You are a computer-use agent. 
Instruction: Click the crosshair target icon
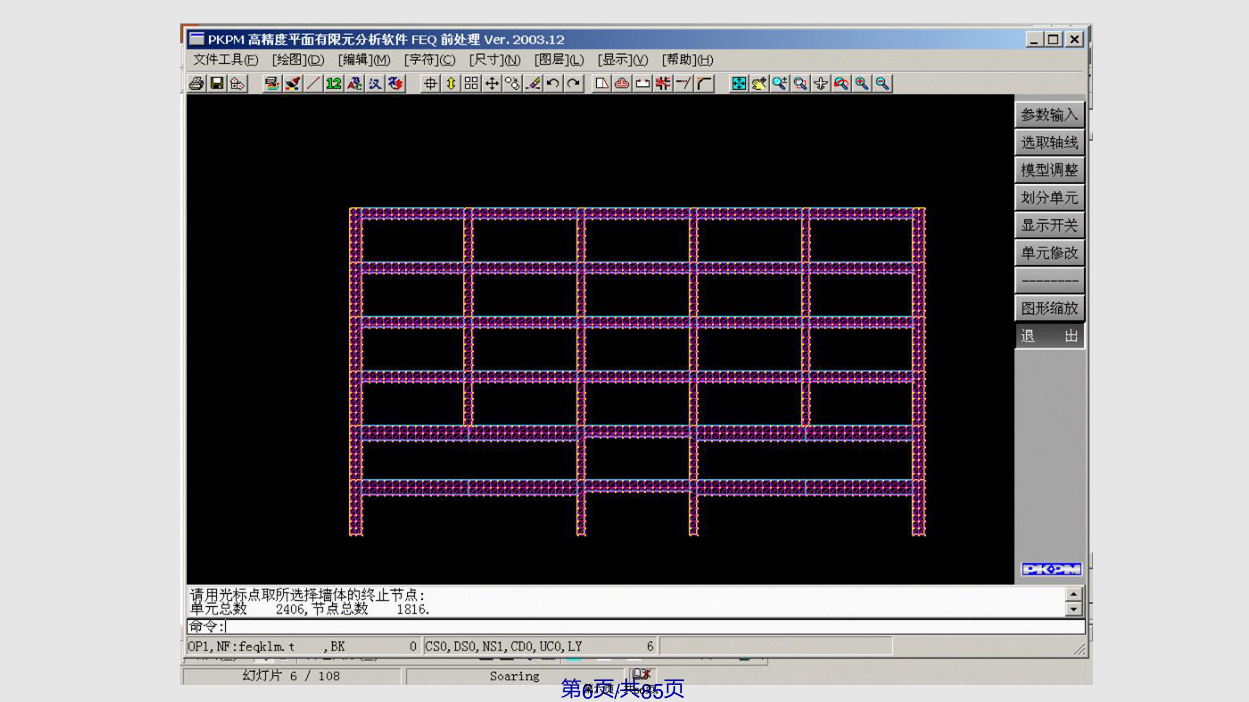(431, 84)
